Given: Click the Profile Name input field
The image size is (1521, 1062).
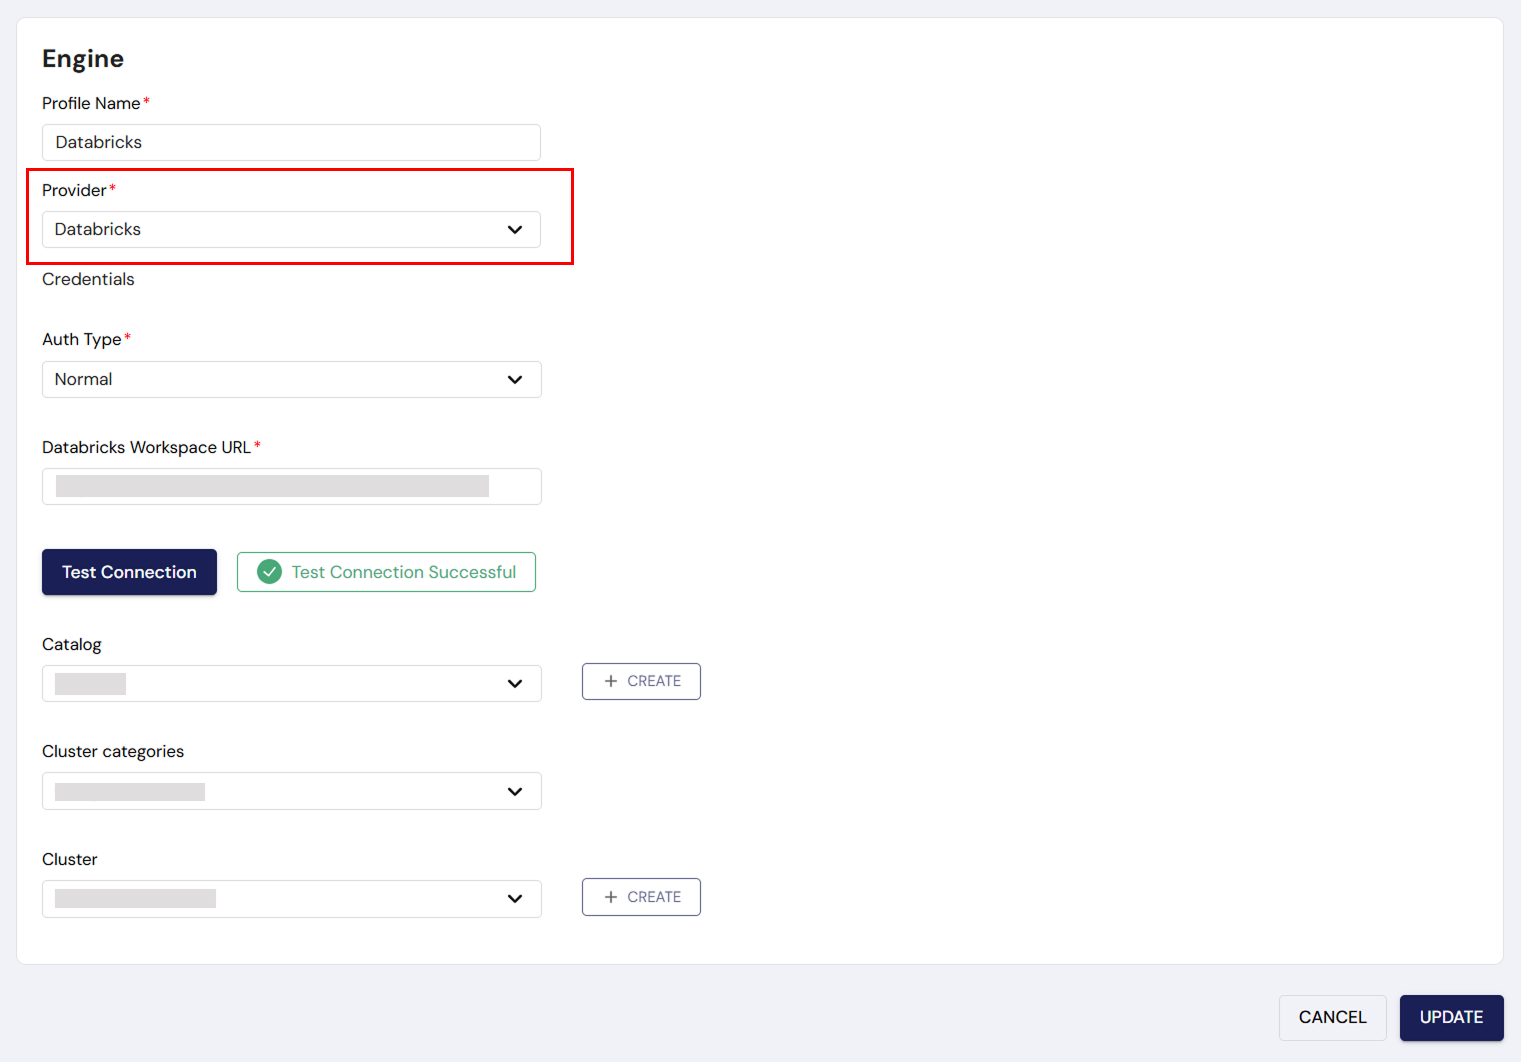Looking at the screenshot, I should 290,142.
